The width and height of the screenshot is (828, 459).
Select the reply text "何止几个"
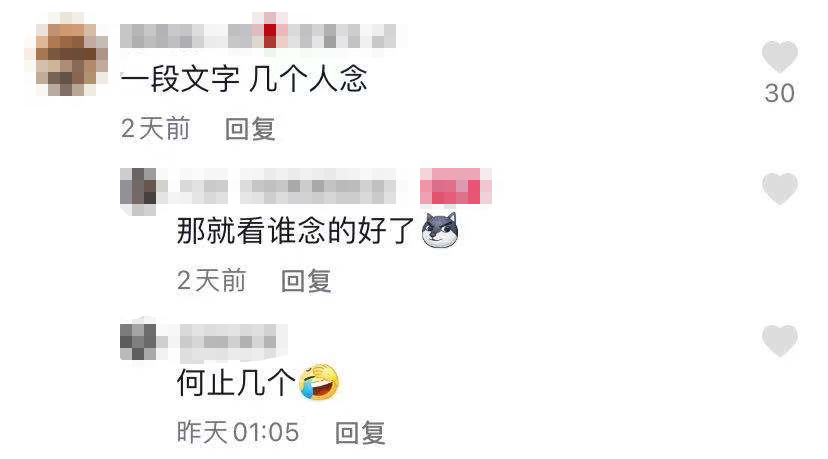click(236, 382)
